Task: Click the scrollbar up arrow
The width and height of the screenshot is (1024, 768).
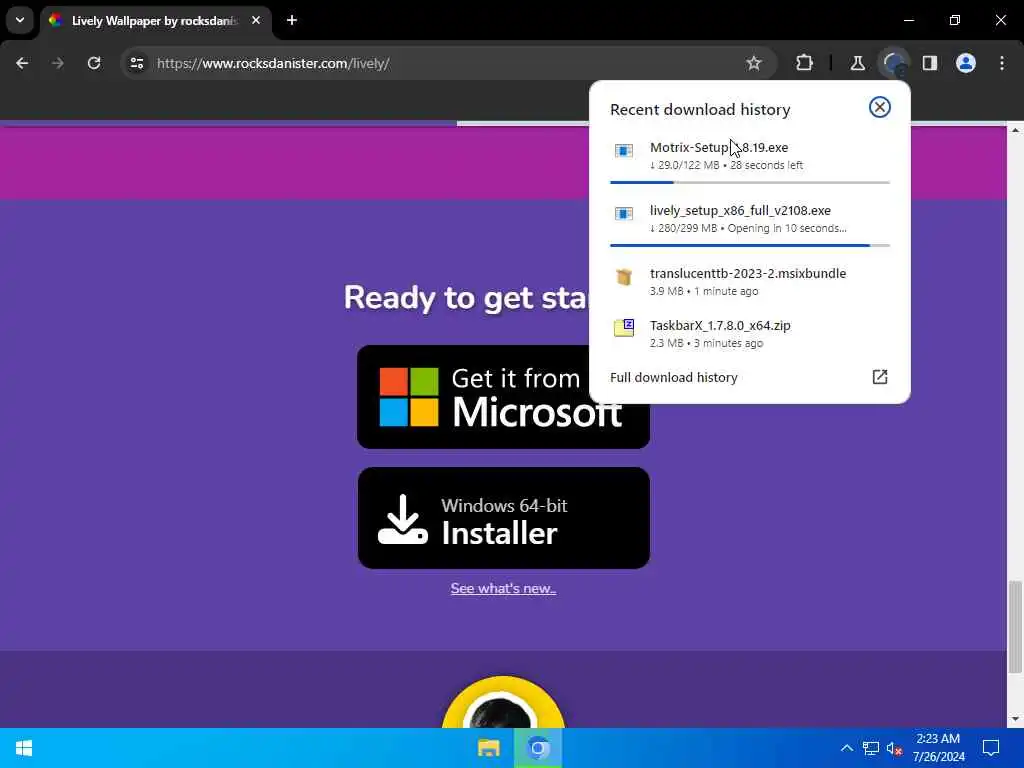Action: point(1015,131)
